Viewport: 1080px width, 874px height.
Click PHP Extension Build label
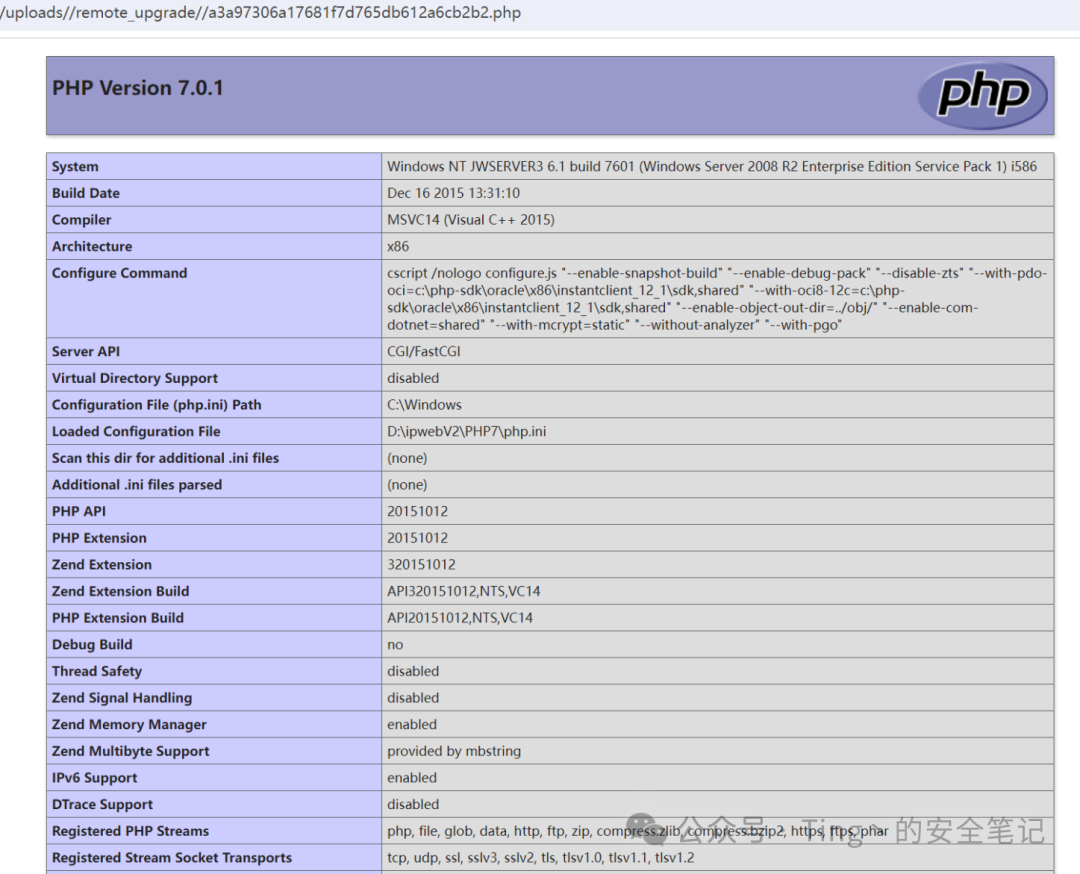tap(118, 618)
